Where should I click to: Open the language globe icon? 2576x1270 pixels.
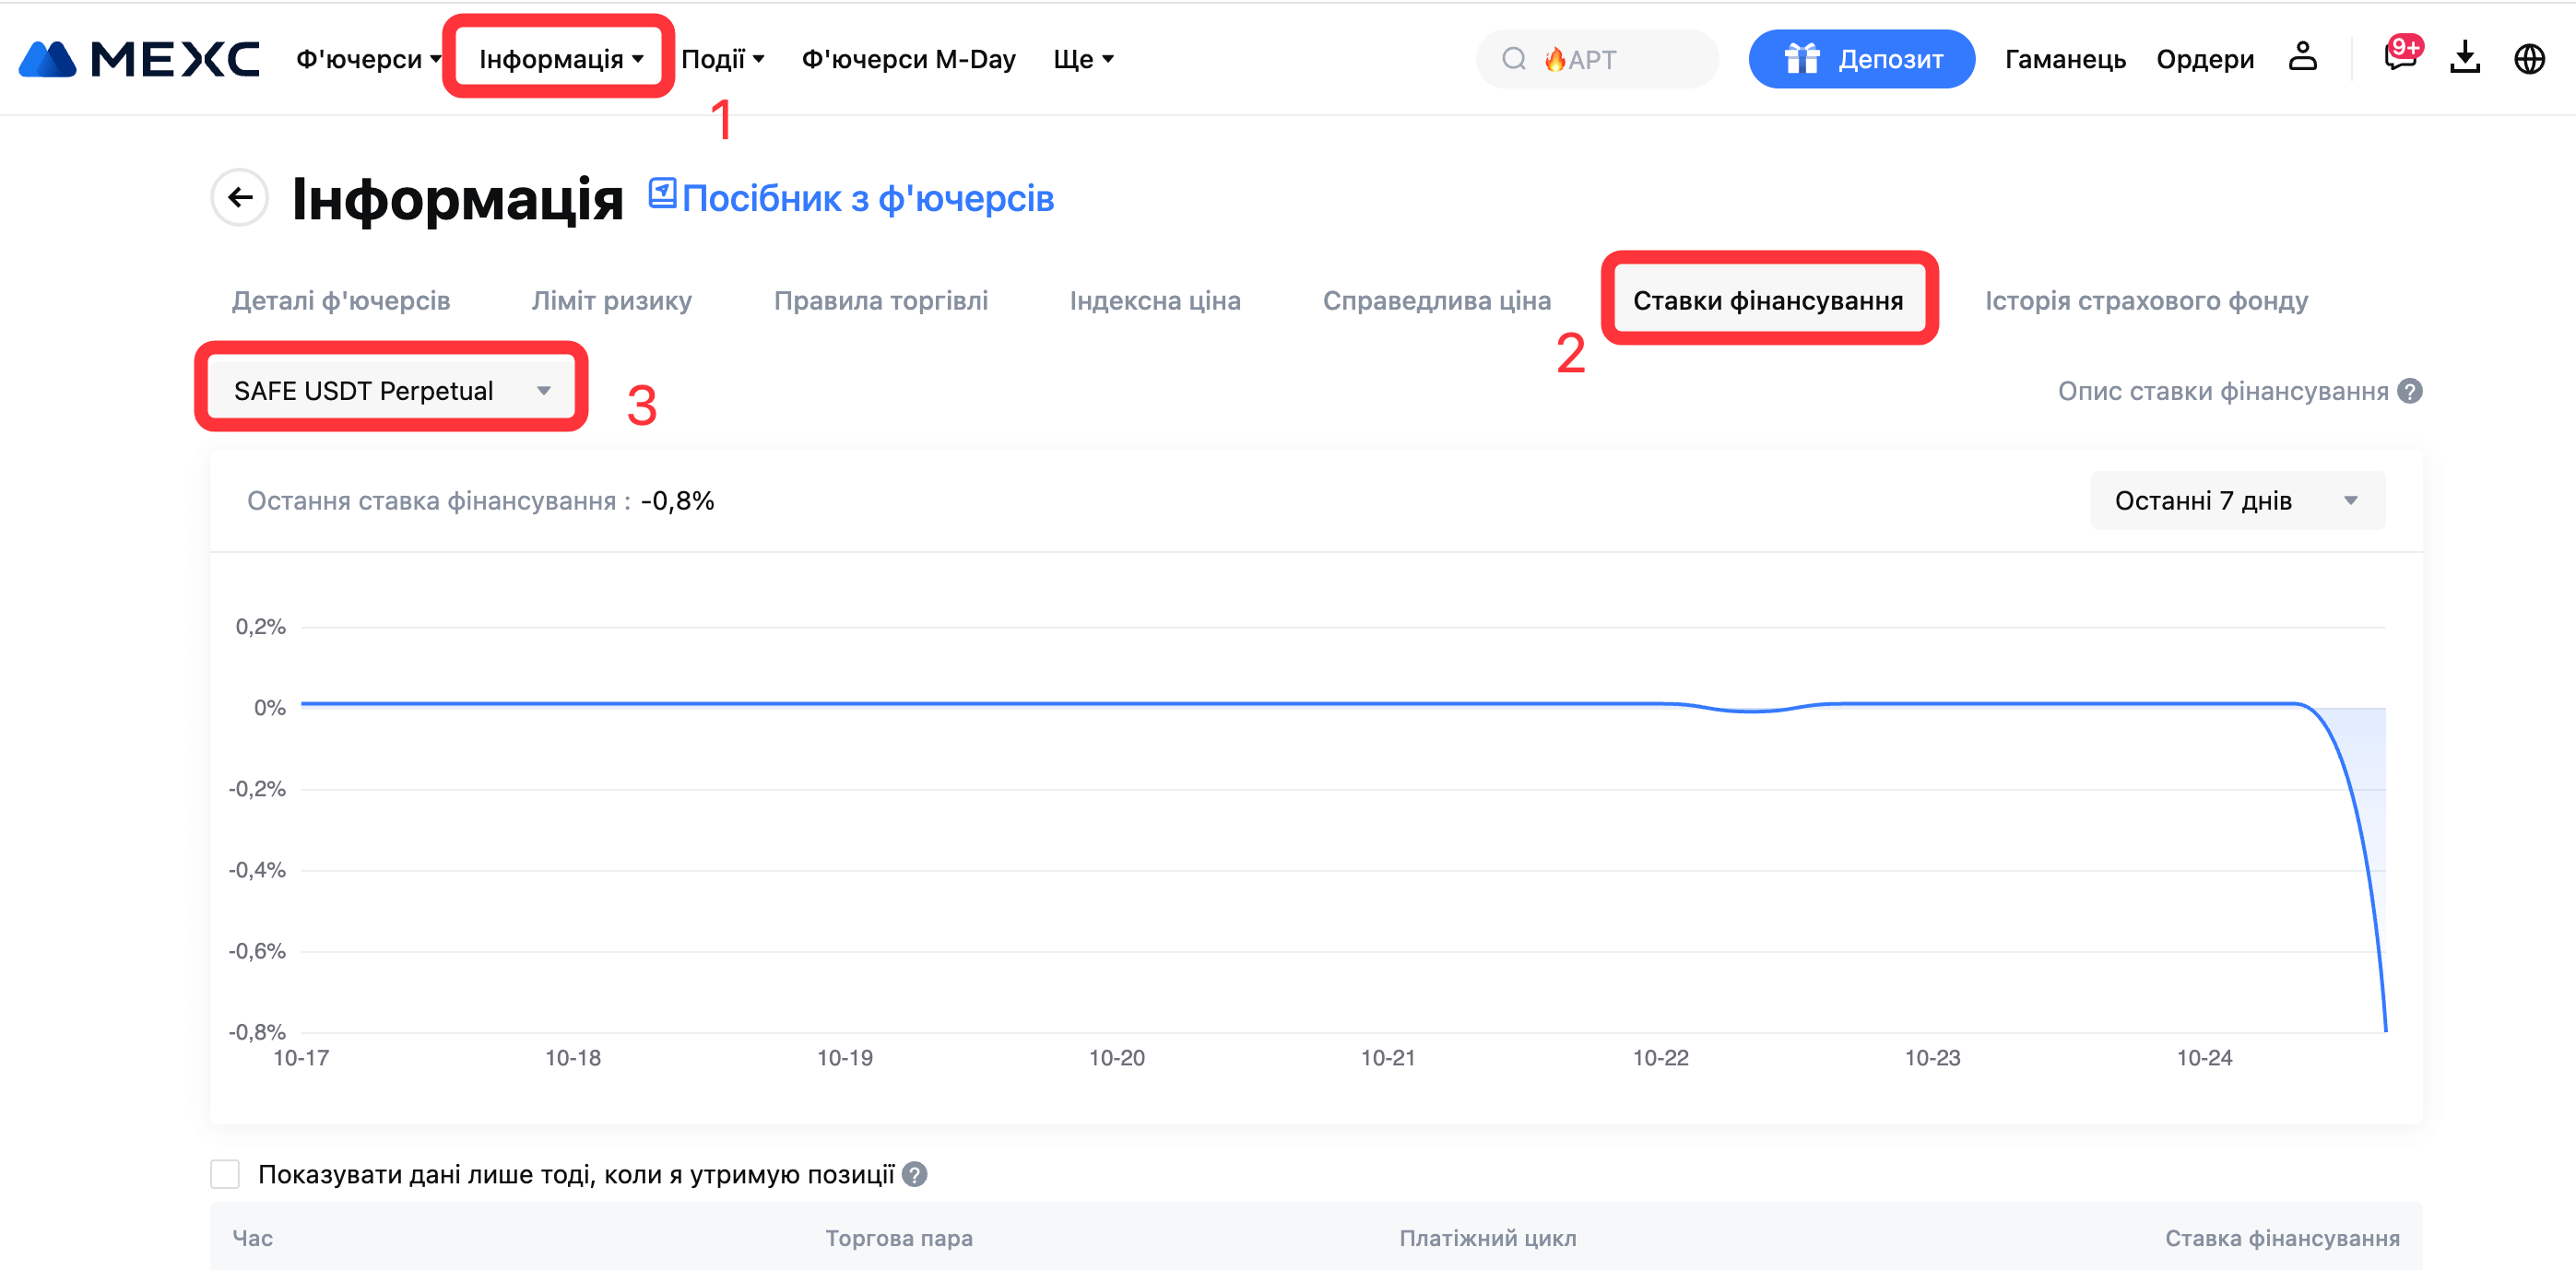(x=2529, y=59)
